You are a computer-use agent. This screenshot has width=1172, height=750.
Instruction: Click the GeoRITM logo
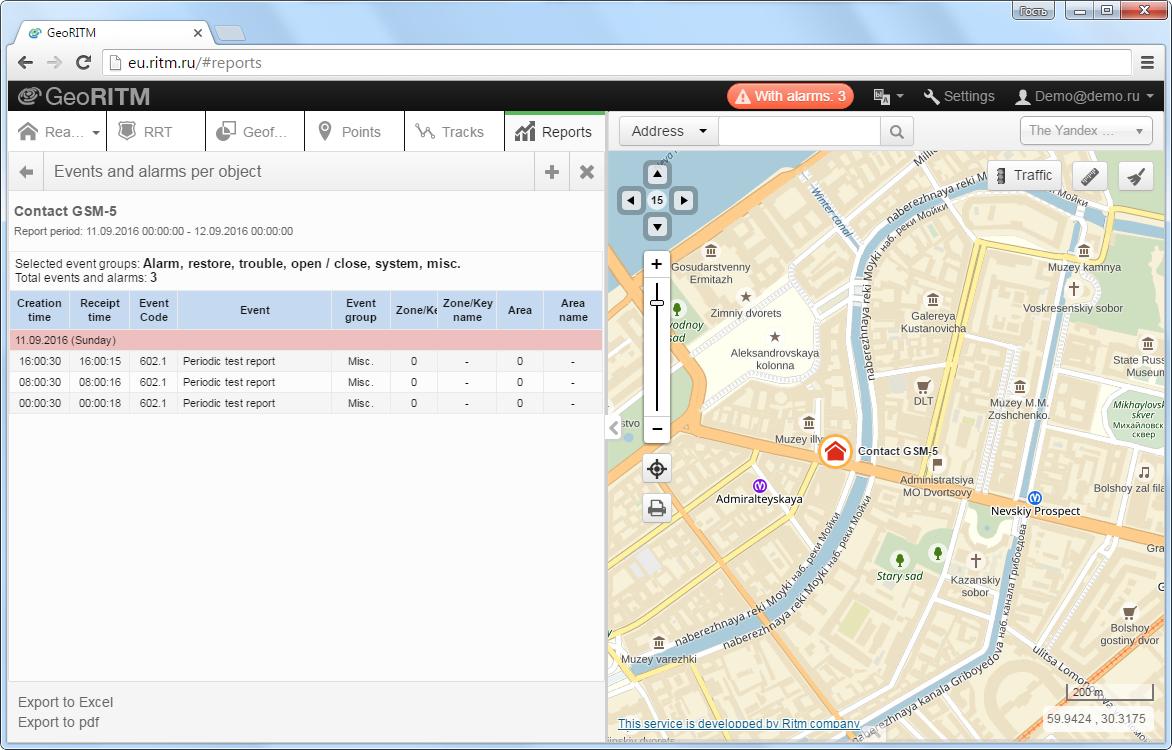[84, 96]
